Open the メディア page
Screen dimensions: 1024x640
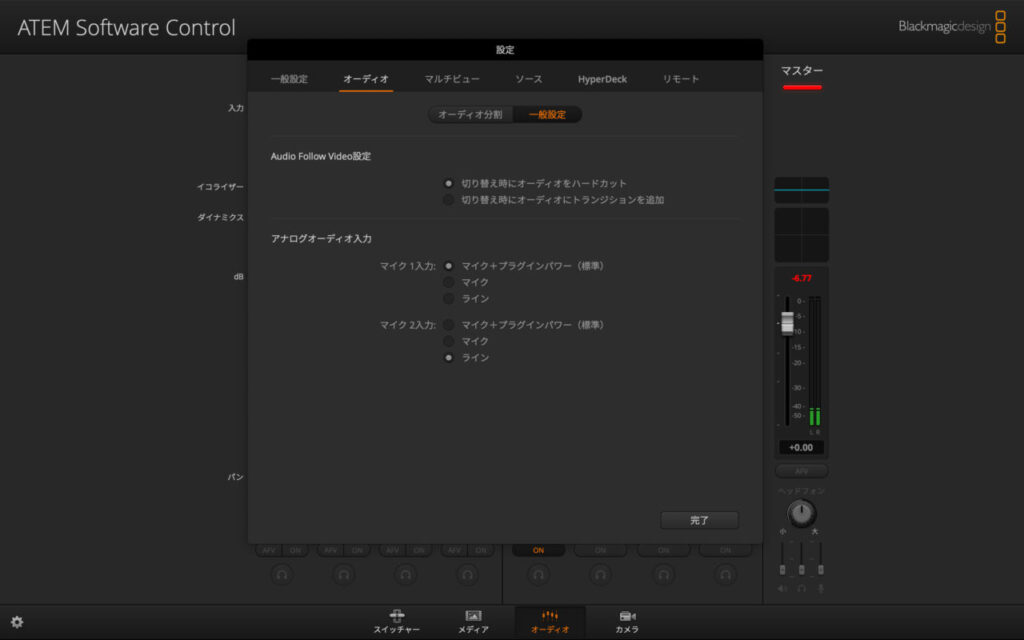[x=473, y=622]
